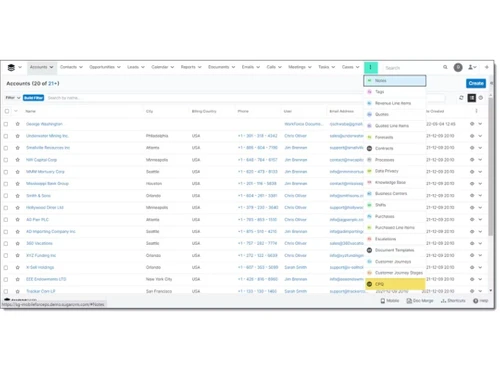This screenshot has width=500, height=375.
Task: Expand row actions for Hollywood Diner Ltd
Action: tap(480, 208)
